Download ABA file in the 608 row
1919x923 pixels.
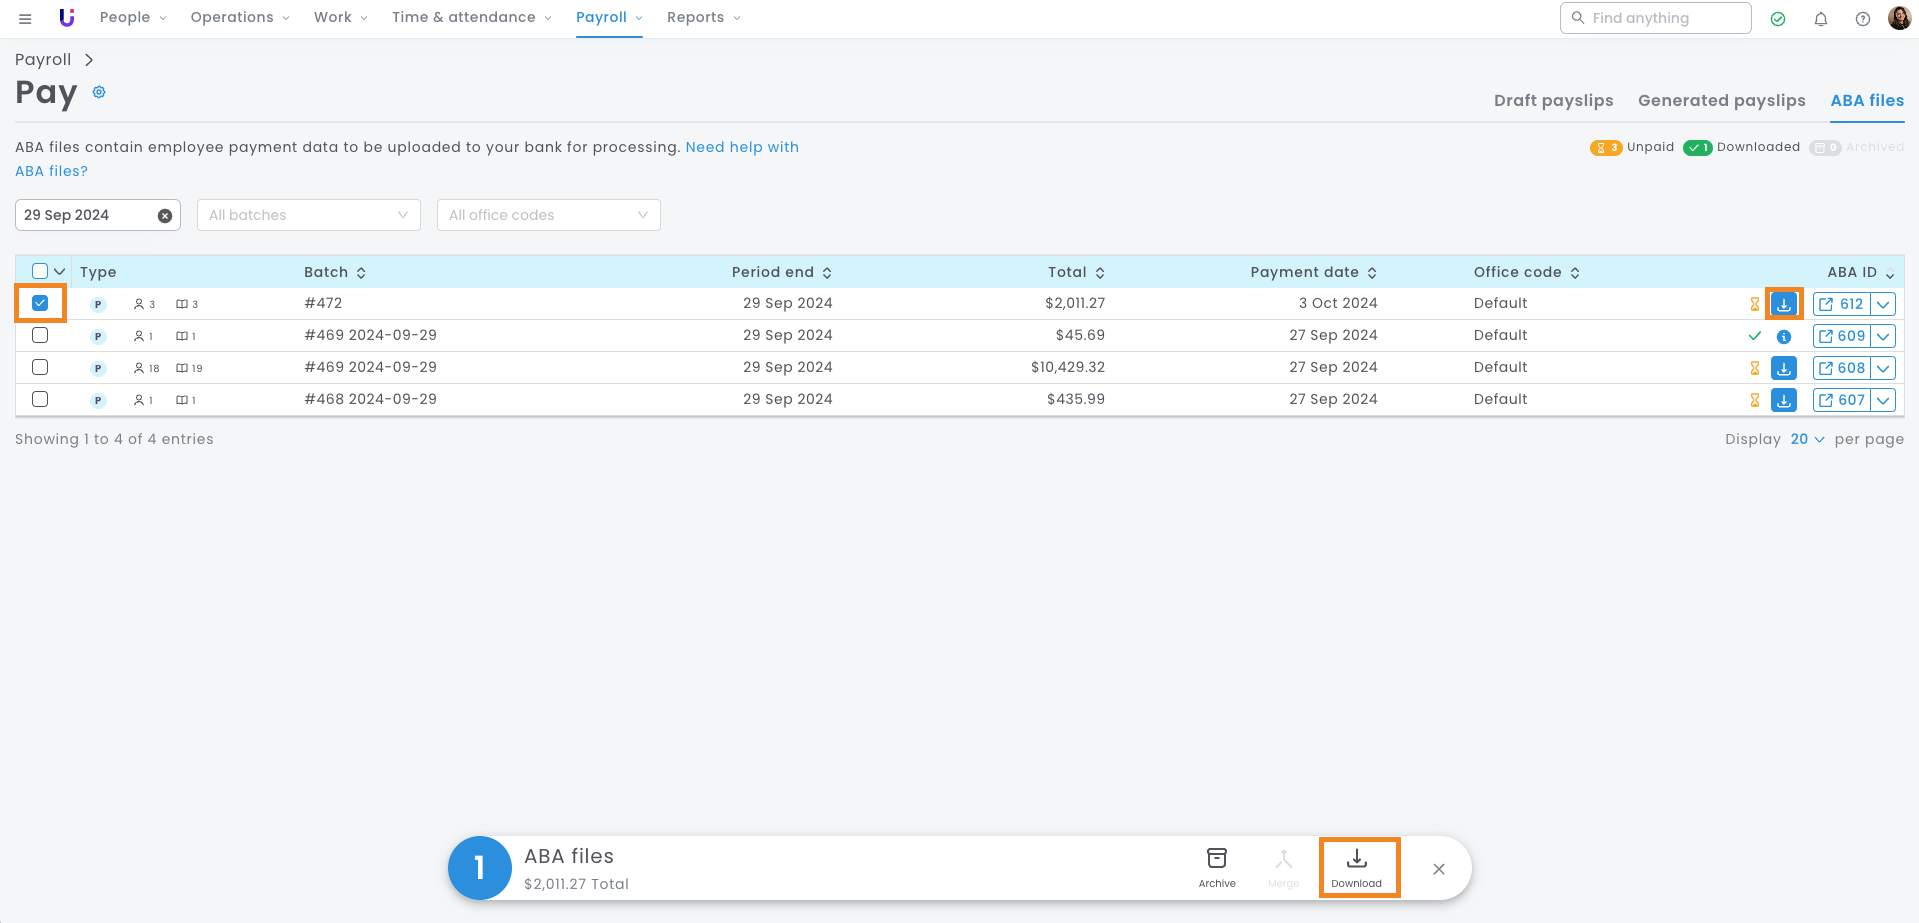click(x=1783, y=368)
